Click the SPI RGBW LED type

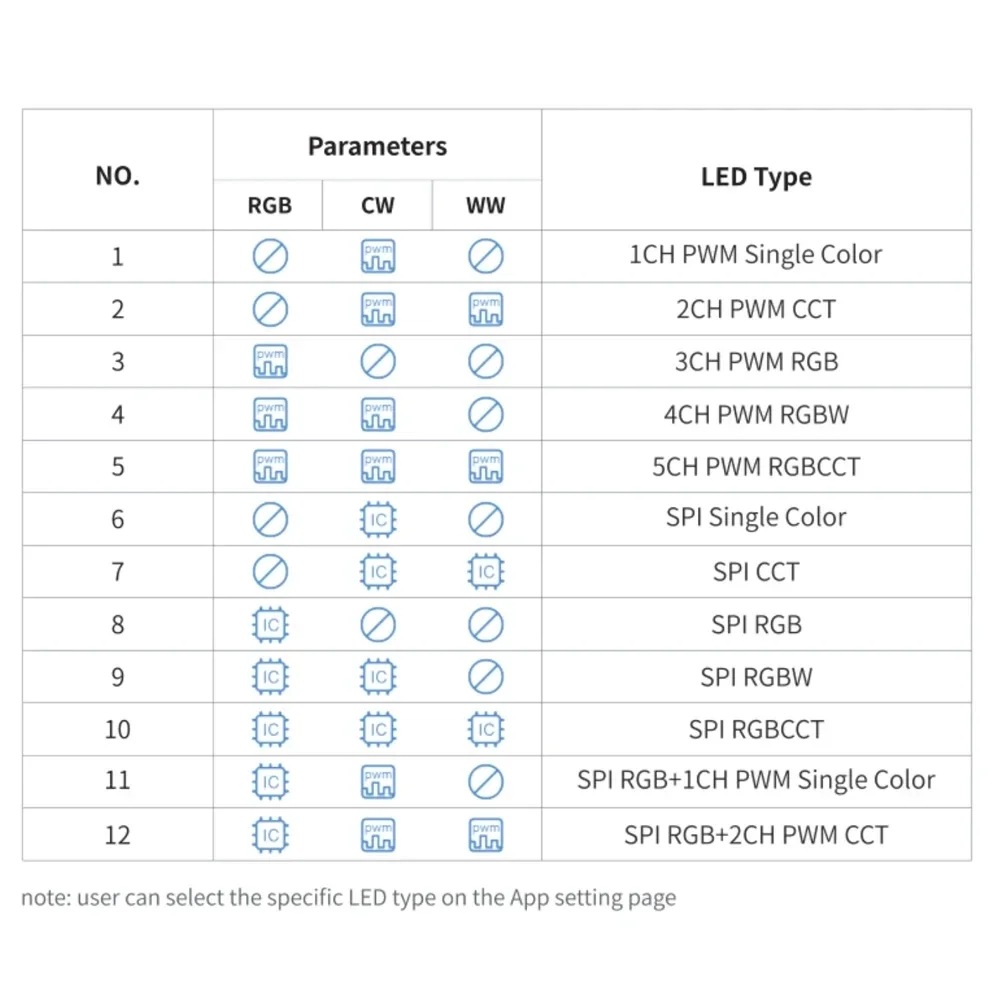tap(756, 677)
